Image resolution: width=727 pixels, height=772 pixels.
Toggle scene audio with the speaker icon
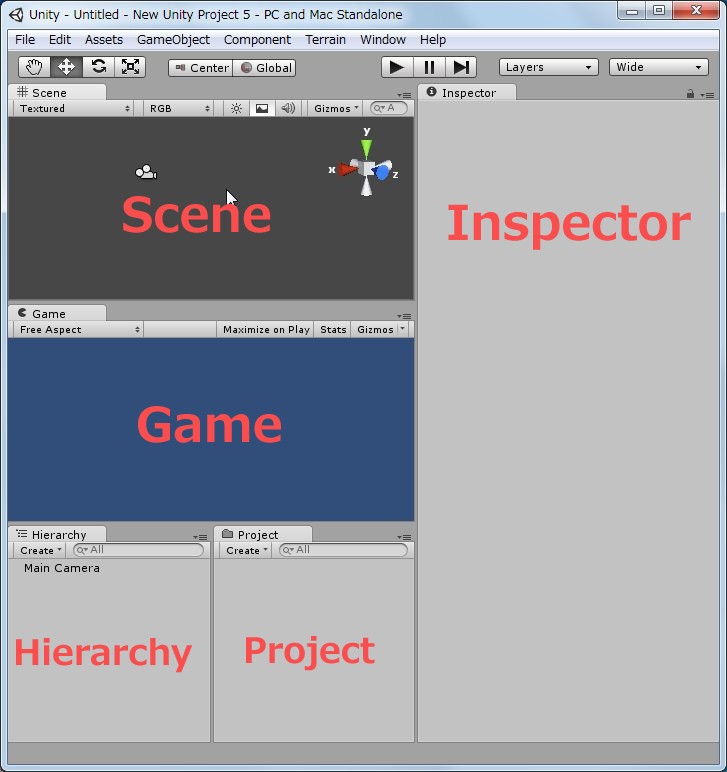[288, 108]
